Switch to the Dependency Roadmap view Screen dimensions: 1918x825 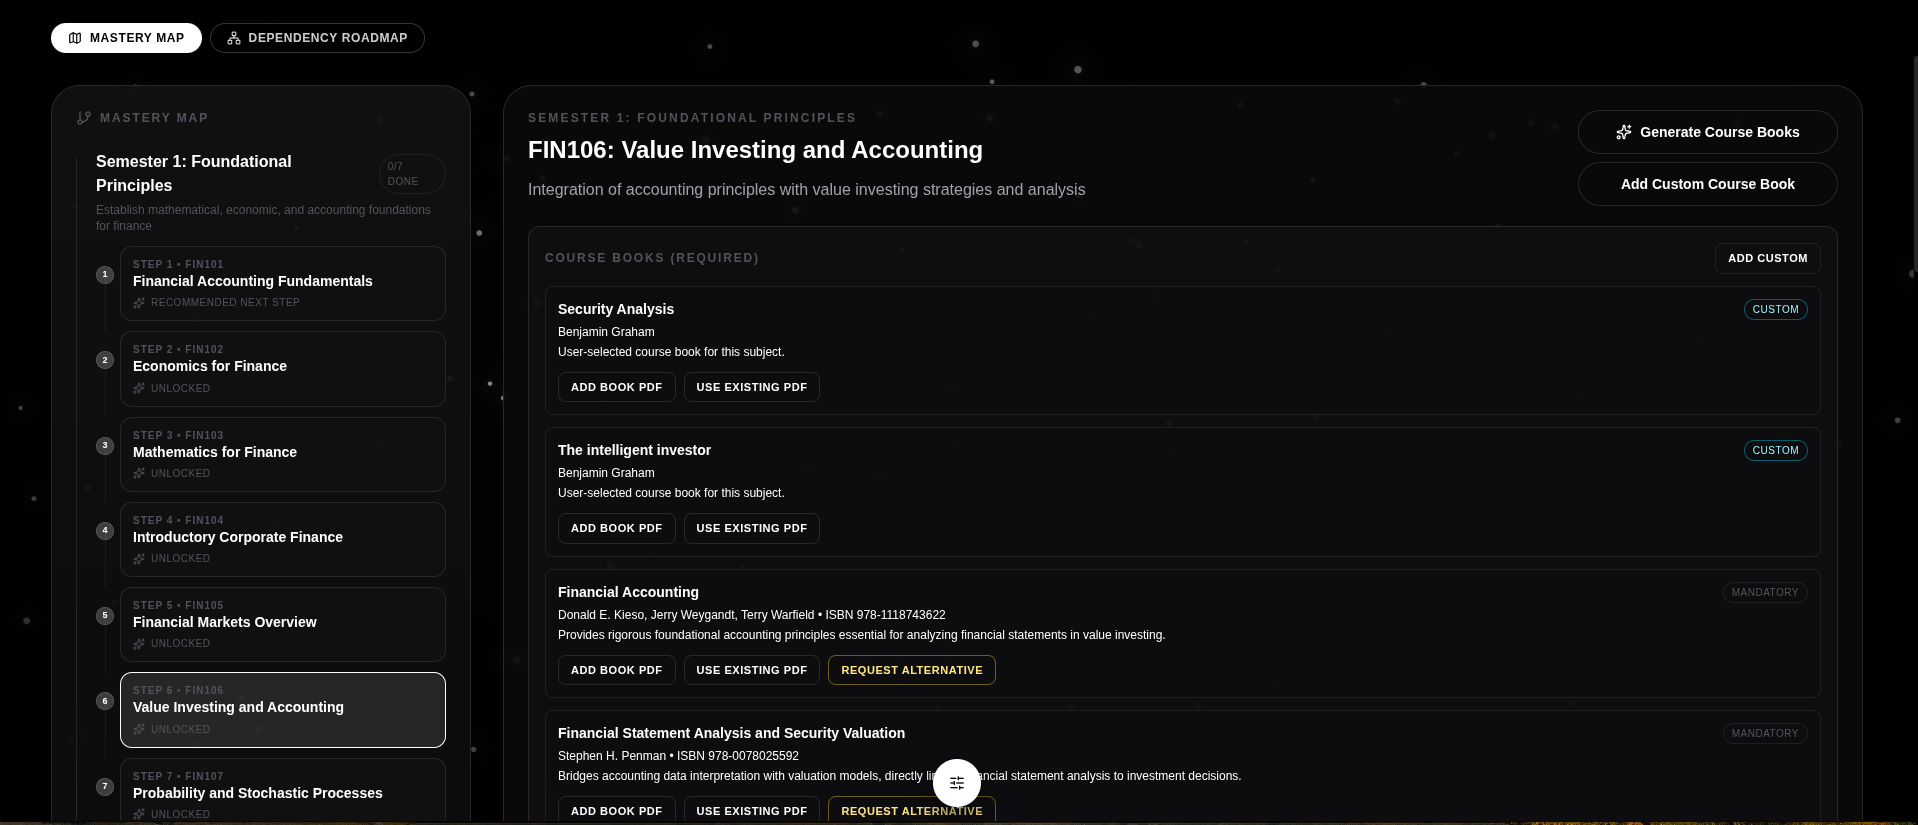[318, 37]
